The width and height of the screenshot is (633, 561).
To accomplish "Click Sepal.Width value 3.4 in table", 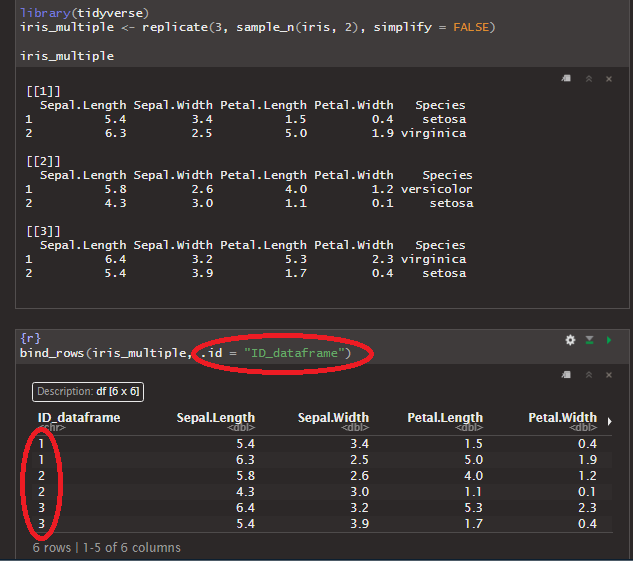I will click(359, 444).
